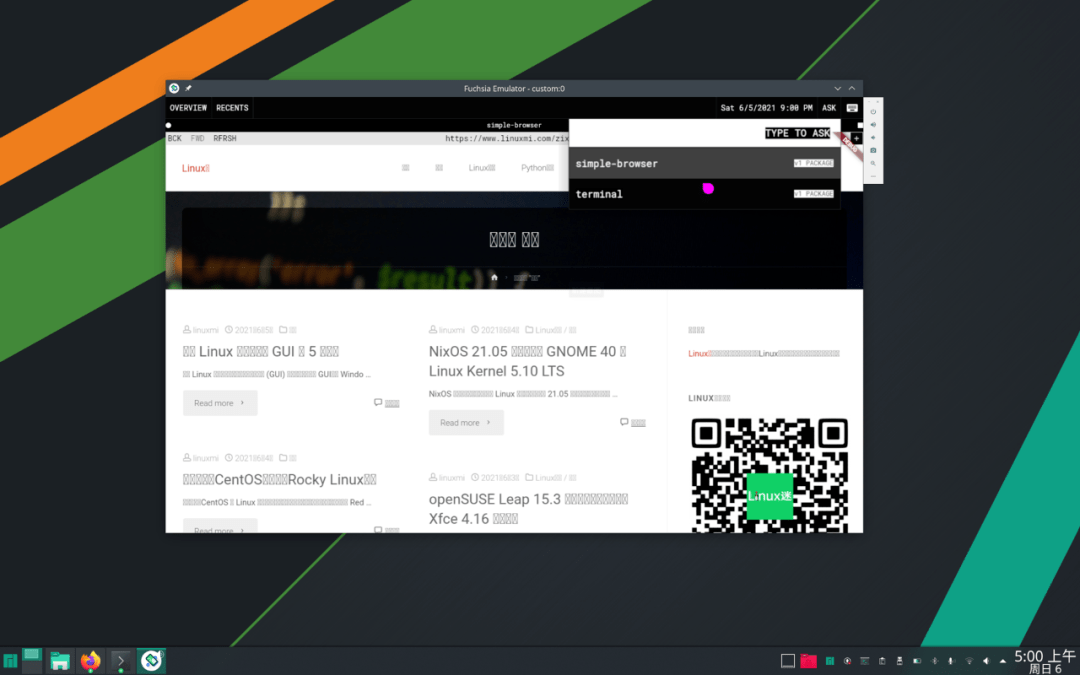1080x675 pixels.
Task: Toggle the Wi-Fi network indicator in the tray
Action: [x=970, y=661]
